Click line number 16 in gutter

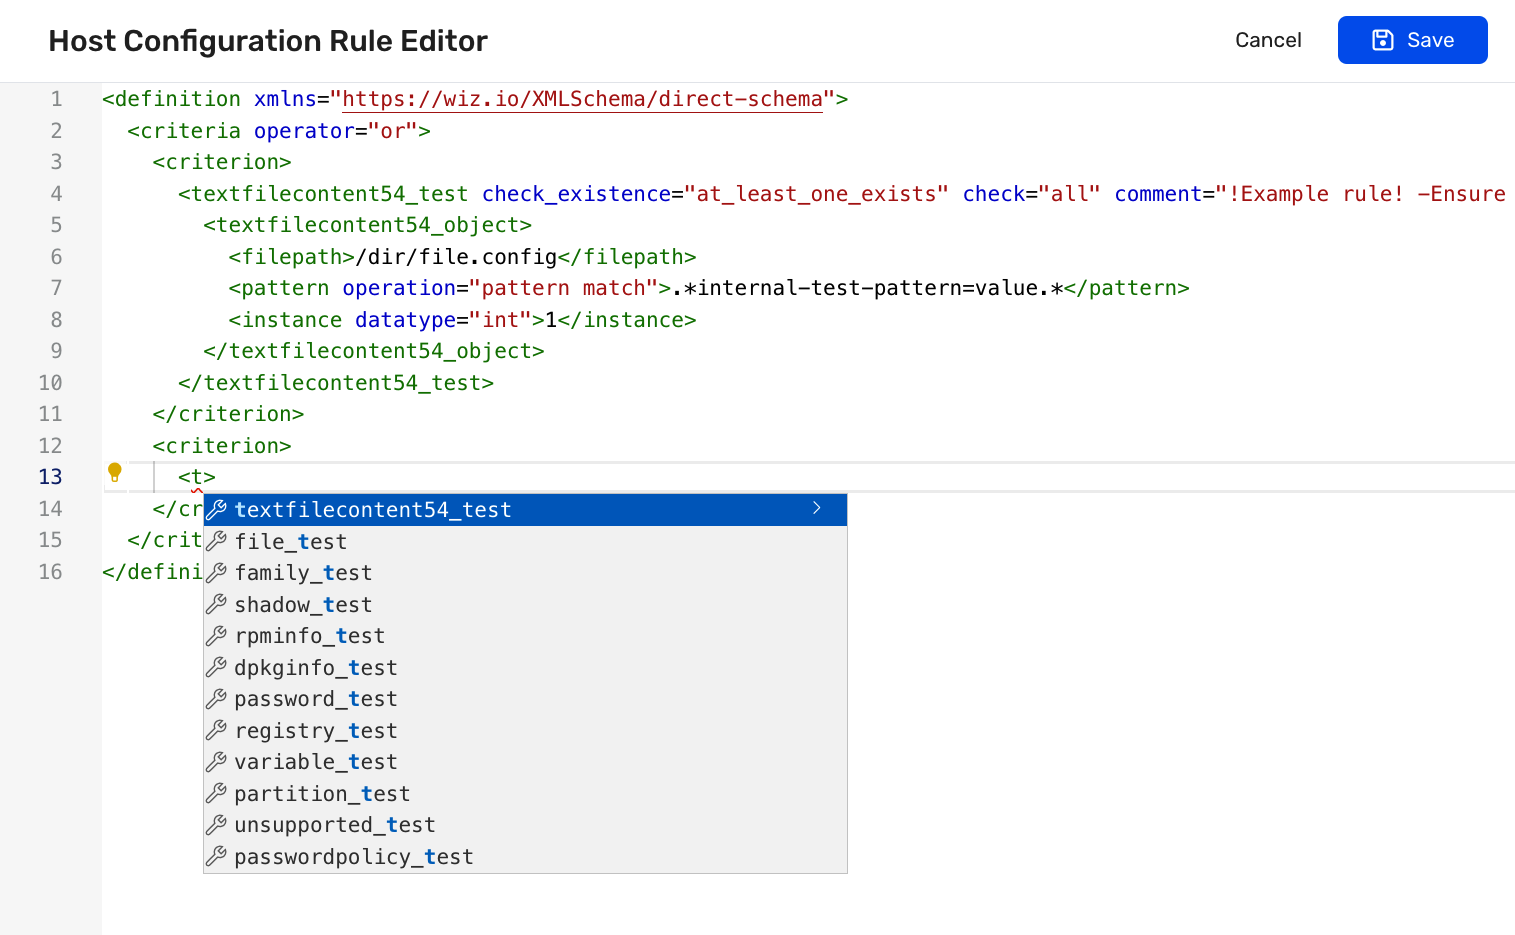click(50, 572)
